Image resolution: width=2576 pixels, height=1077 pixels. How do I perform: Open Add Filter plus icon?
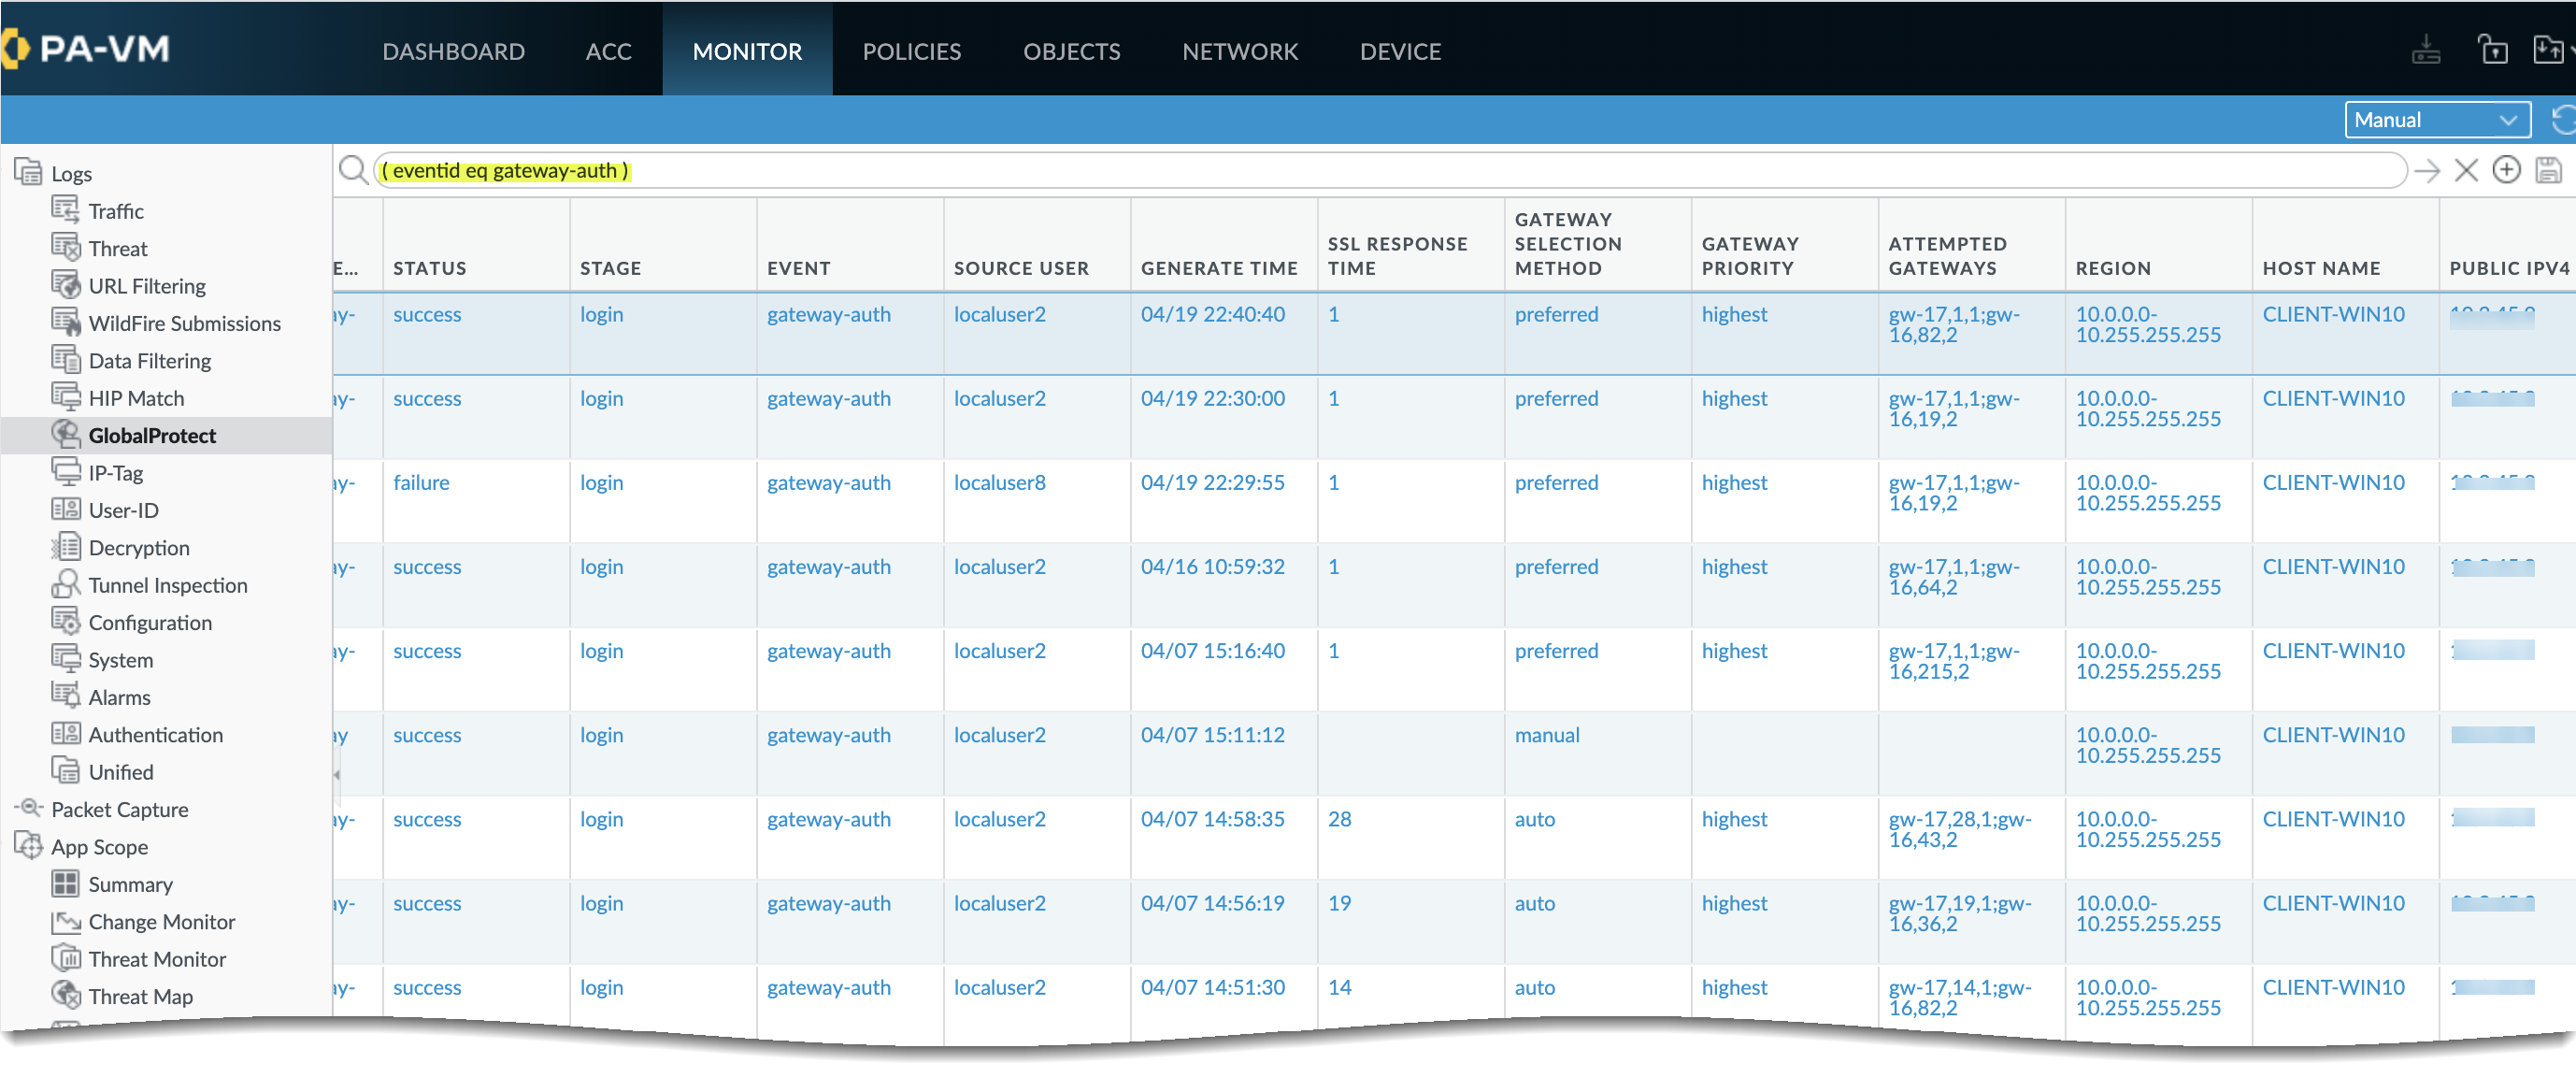click(x=2506, y=170)
